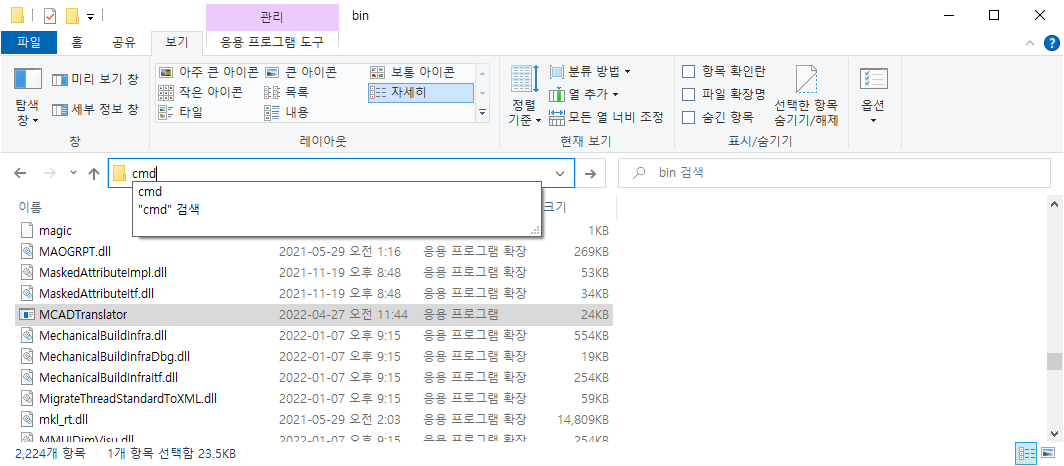Screen dimensions: 1064x466
Task: Enable Item check boxes (항목 확인란)
Action: click(723, 71)
